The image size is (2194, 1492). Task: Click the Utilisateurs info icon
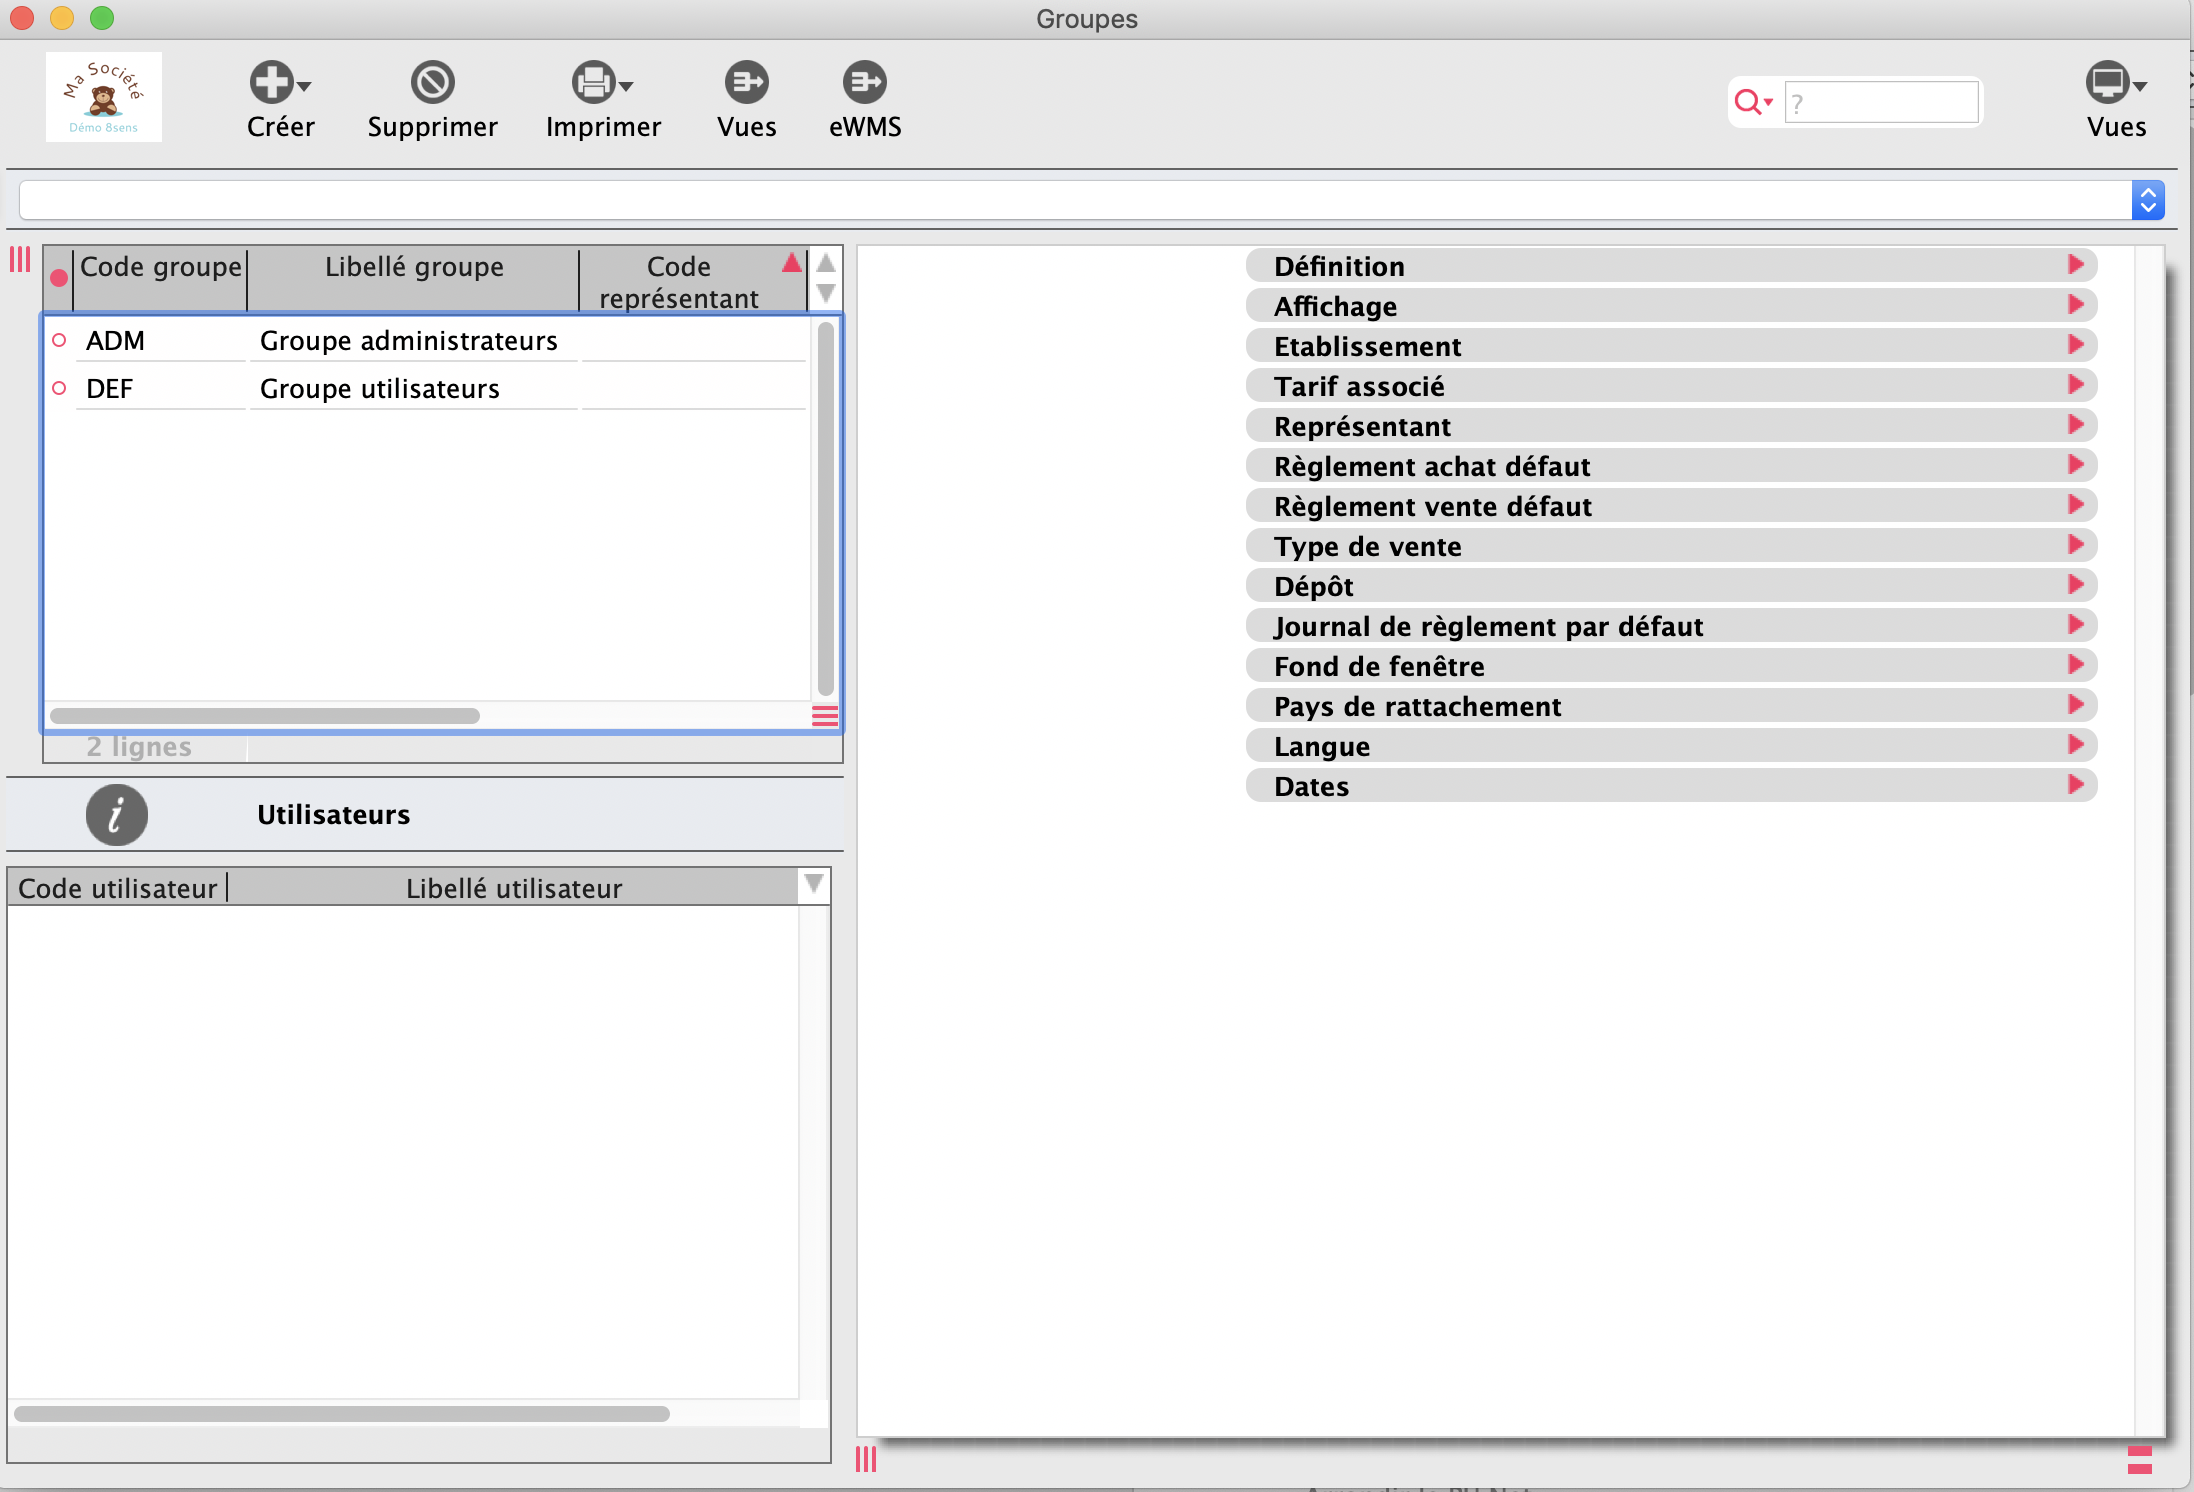[x=117, y=815]
